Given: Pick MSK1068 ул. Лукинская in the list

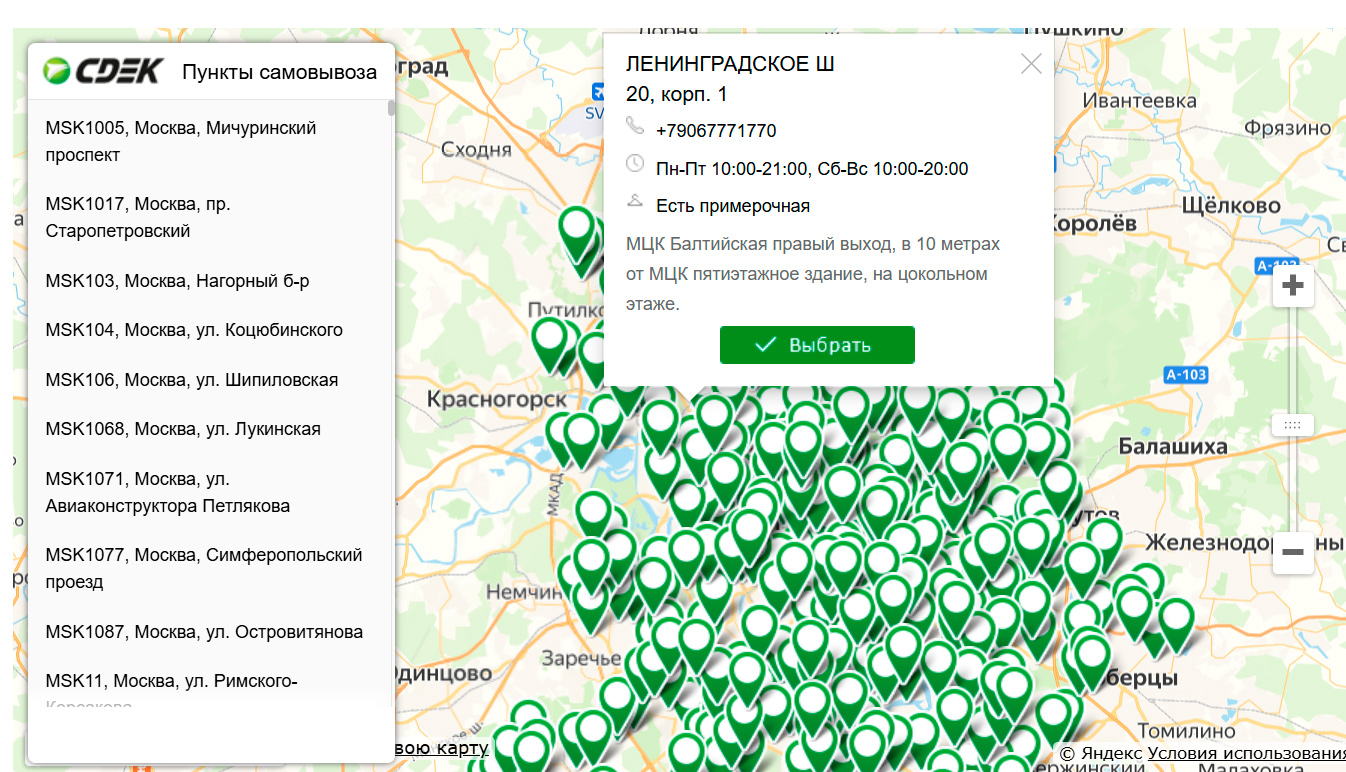Looking at the screenshot, I should pos(183,429).
